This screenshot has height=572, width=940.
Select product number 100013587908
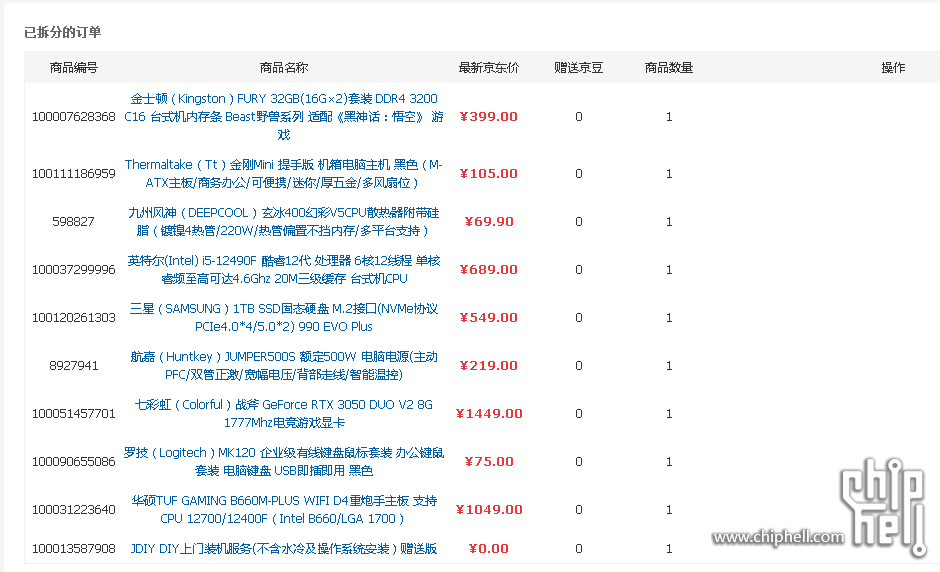click(x=73, y=549)
